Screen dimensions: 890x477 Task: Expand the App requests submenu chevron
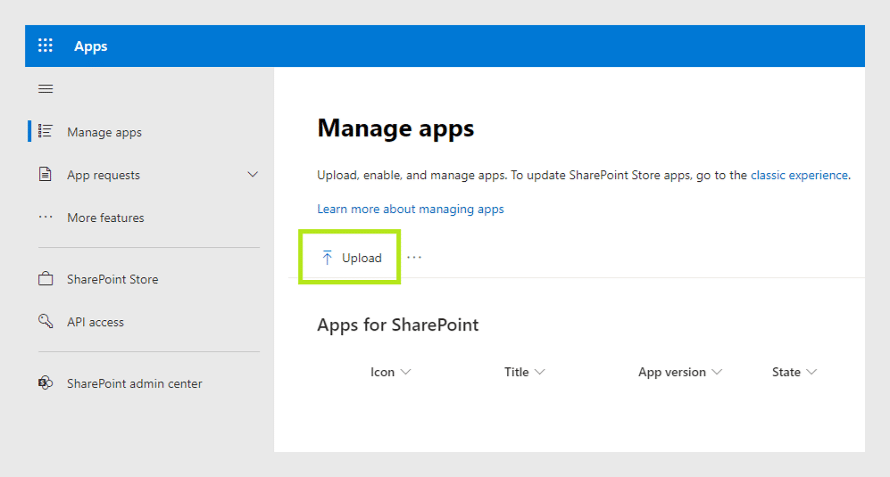pos(253,174)
